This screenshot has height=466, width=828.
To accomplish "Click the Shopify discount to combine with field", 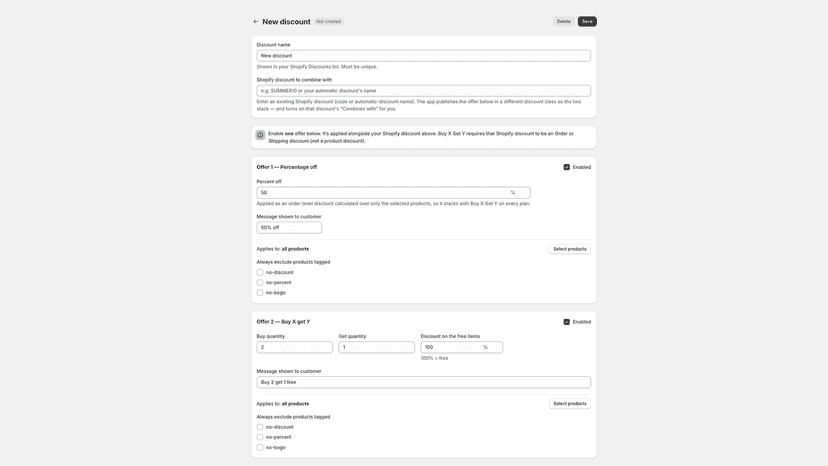I will [424, 91].
